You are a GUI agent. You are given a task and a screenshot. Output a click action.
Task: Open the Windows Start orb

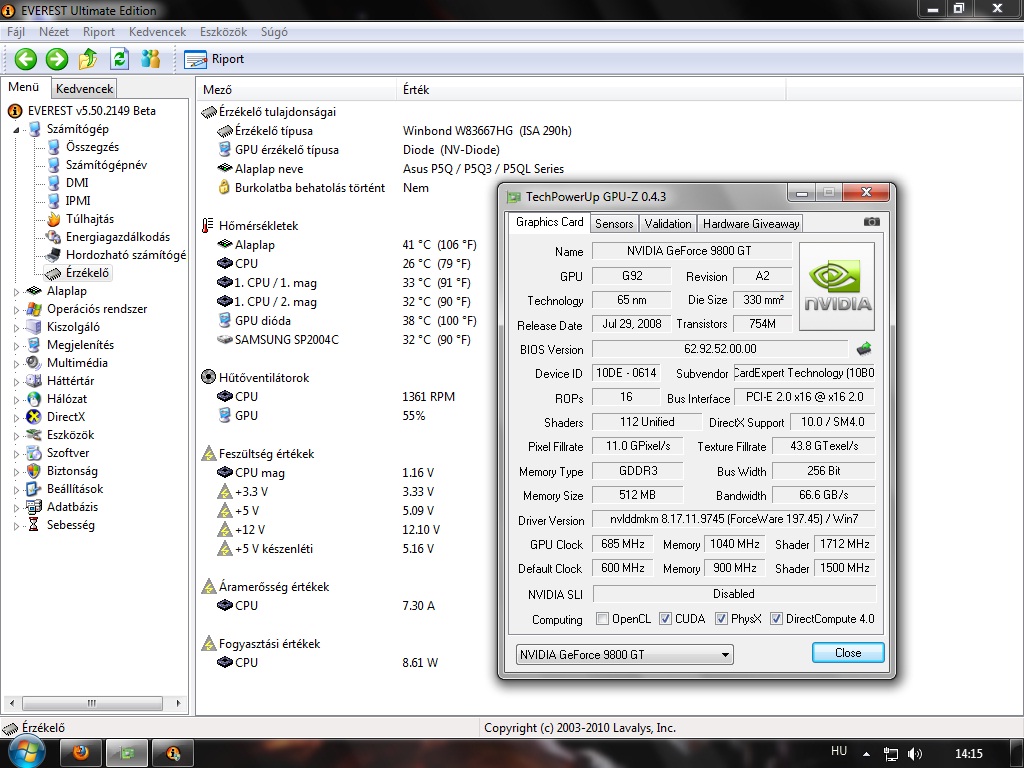(27, 752)
